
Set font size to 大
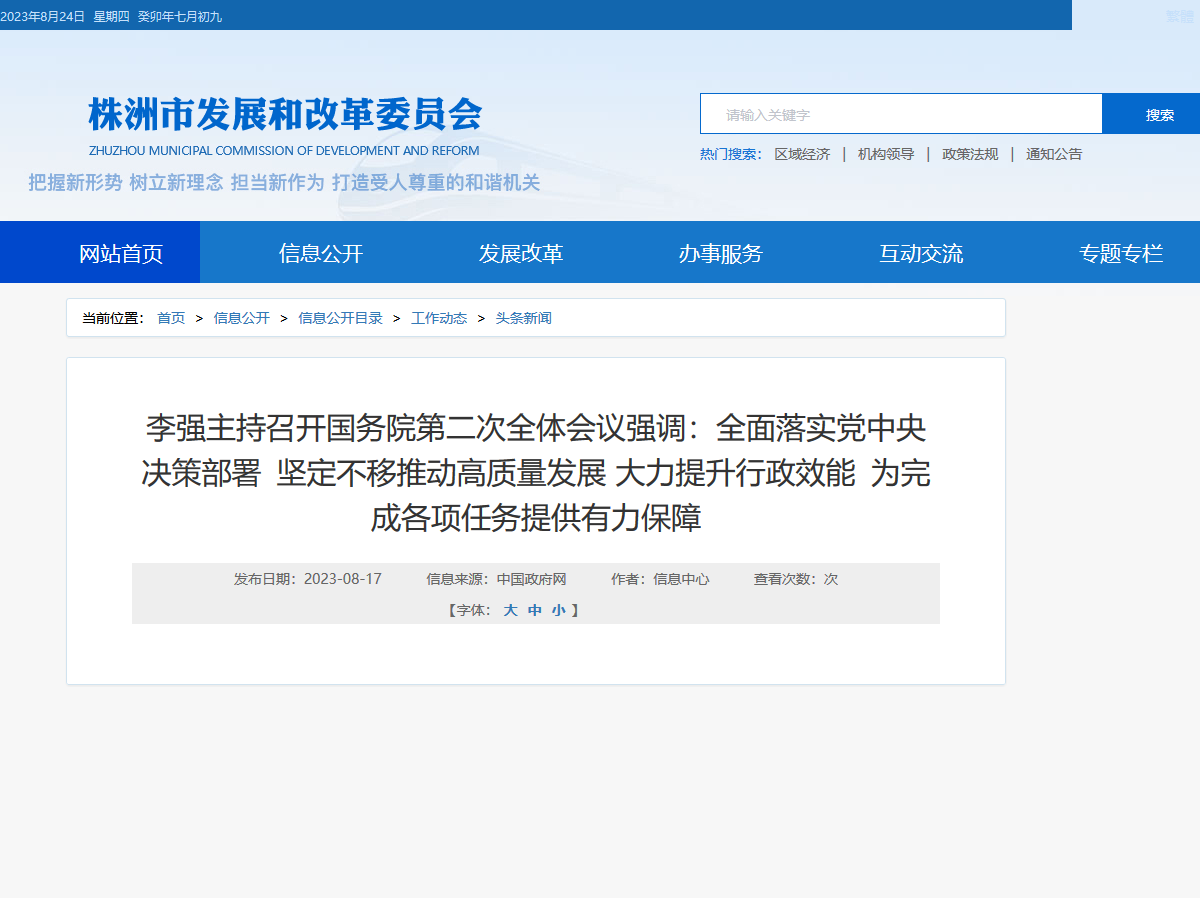coord(510,609)
